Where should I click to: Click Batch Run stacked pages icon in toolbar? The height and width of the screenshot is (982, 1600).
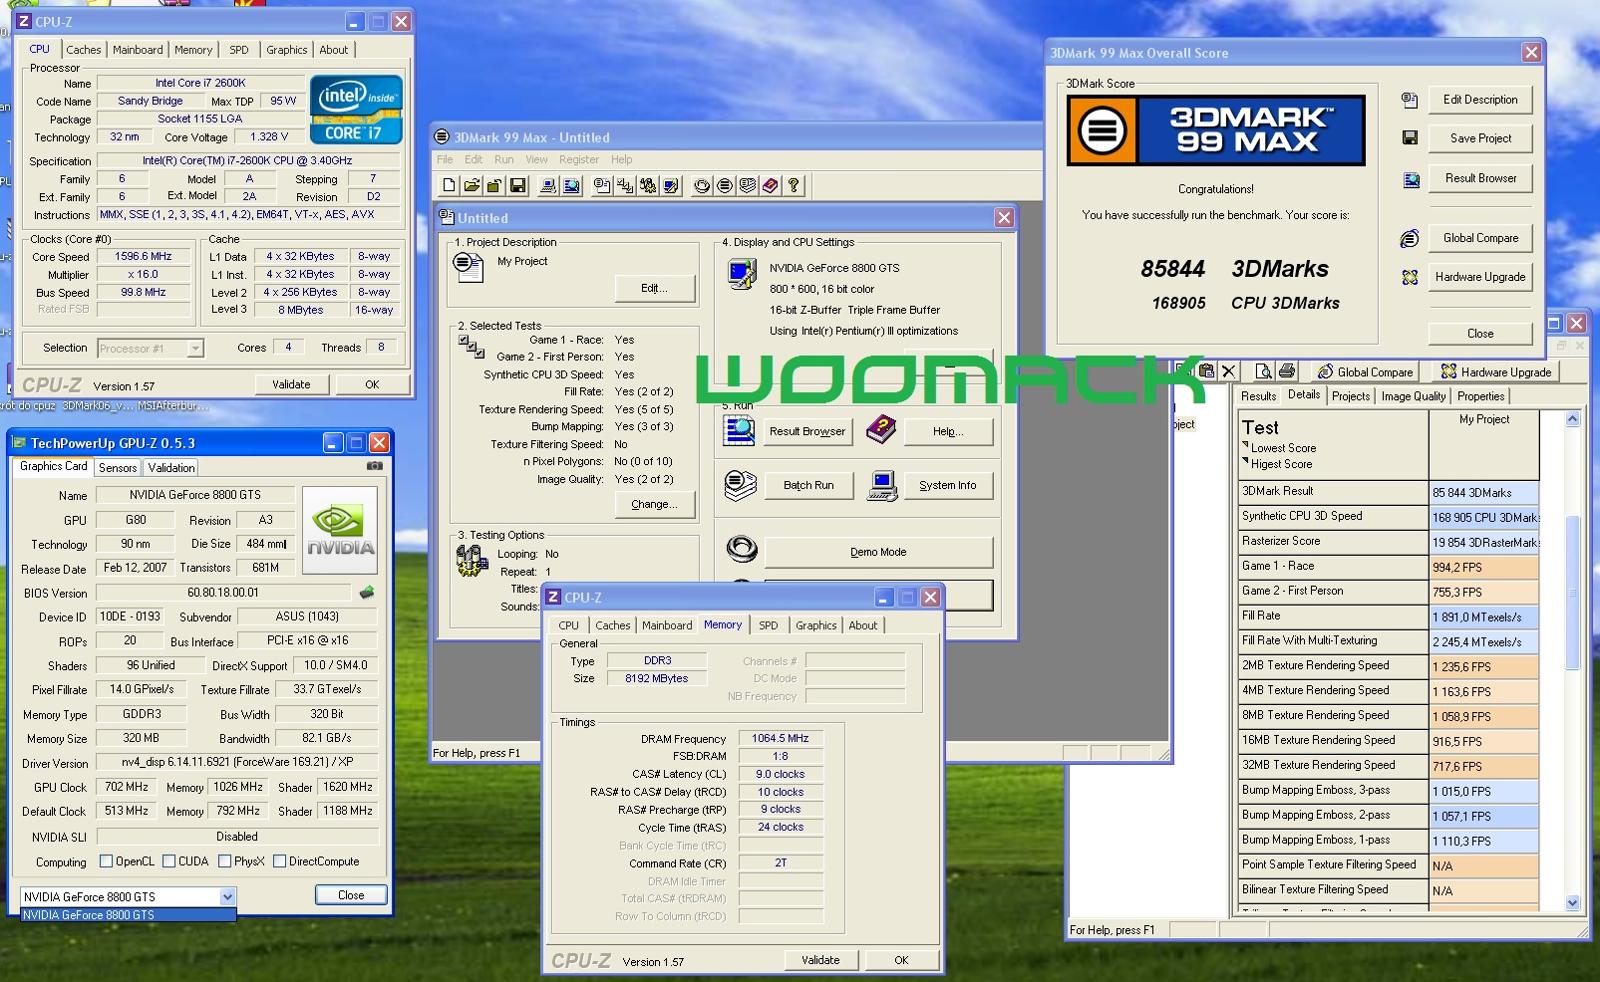[x=748, y=185]
